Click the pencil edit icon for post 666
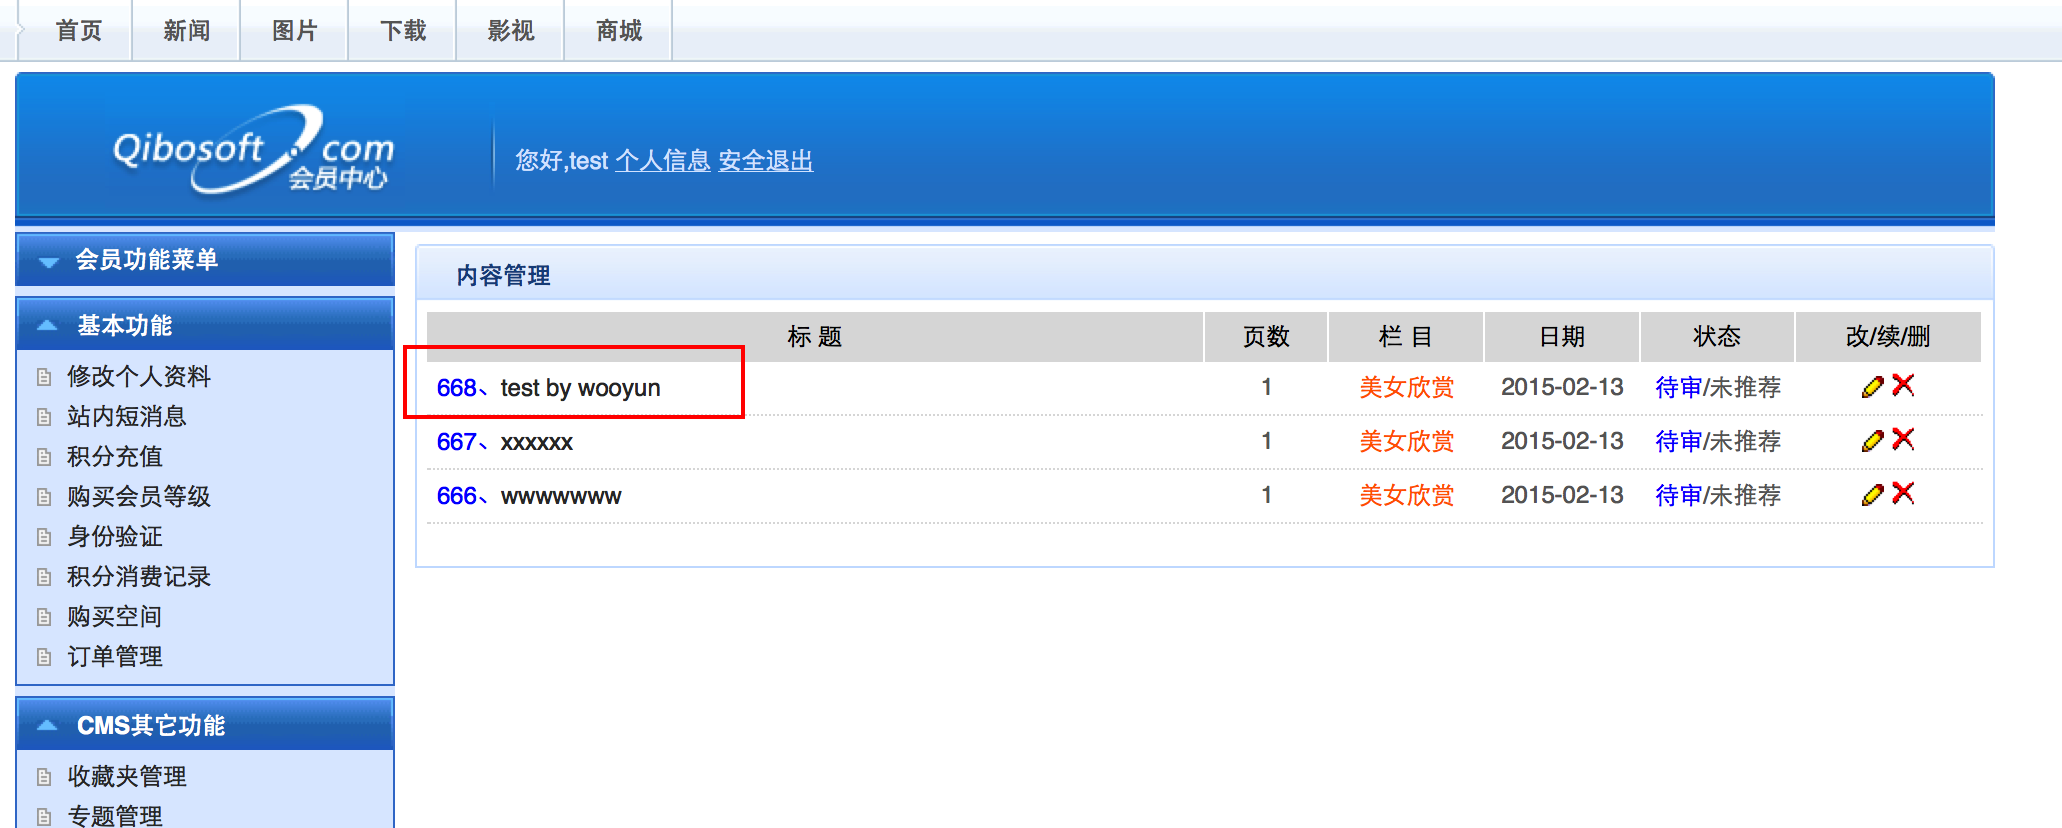Screen dimensions: 2062x828 (x=1873, y=494)
